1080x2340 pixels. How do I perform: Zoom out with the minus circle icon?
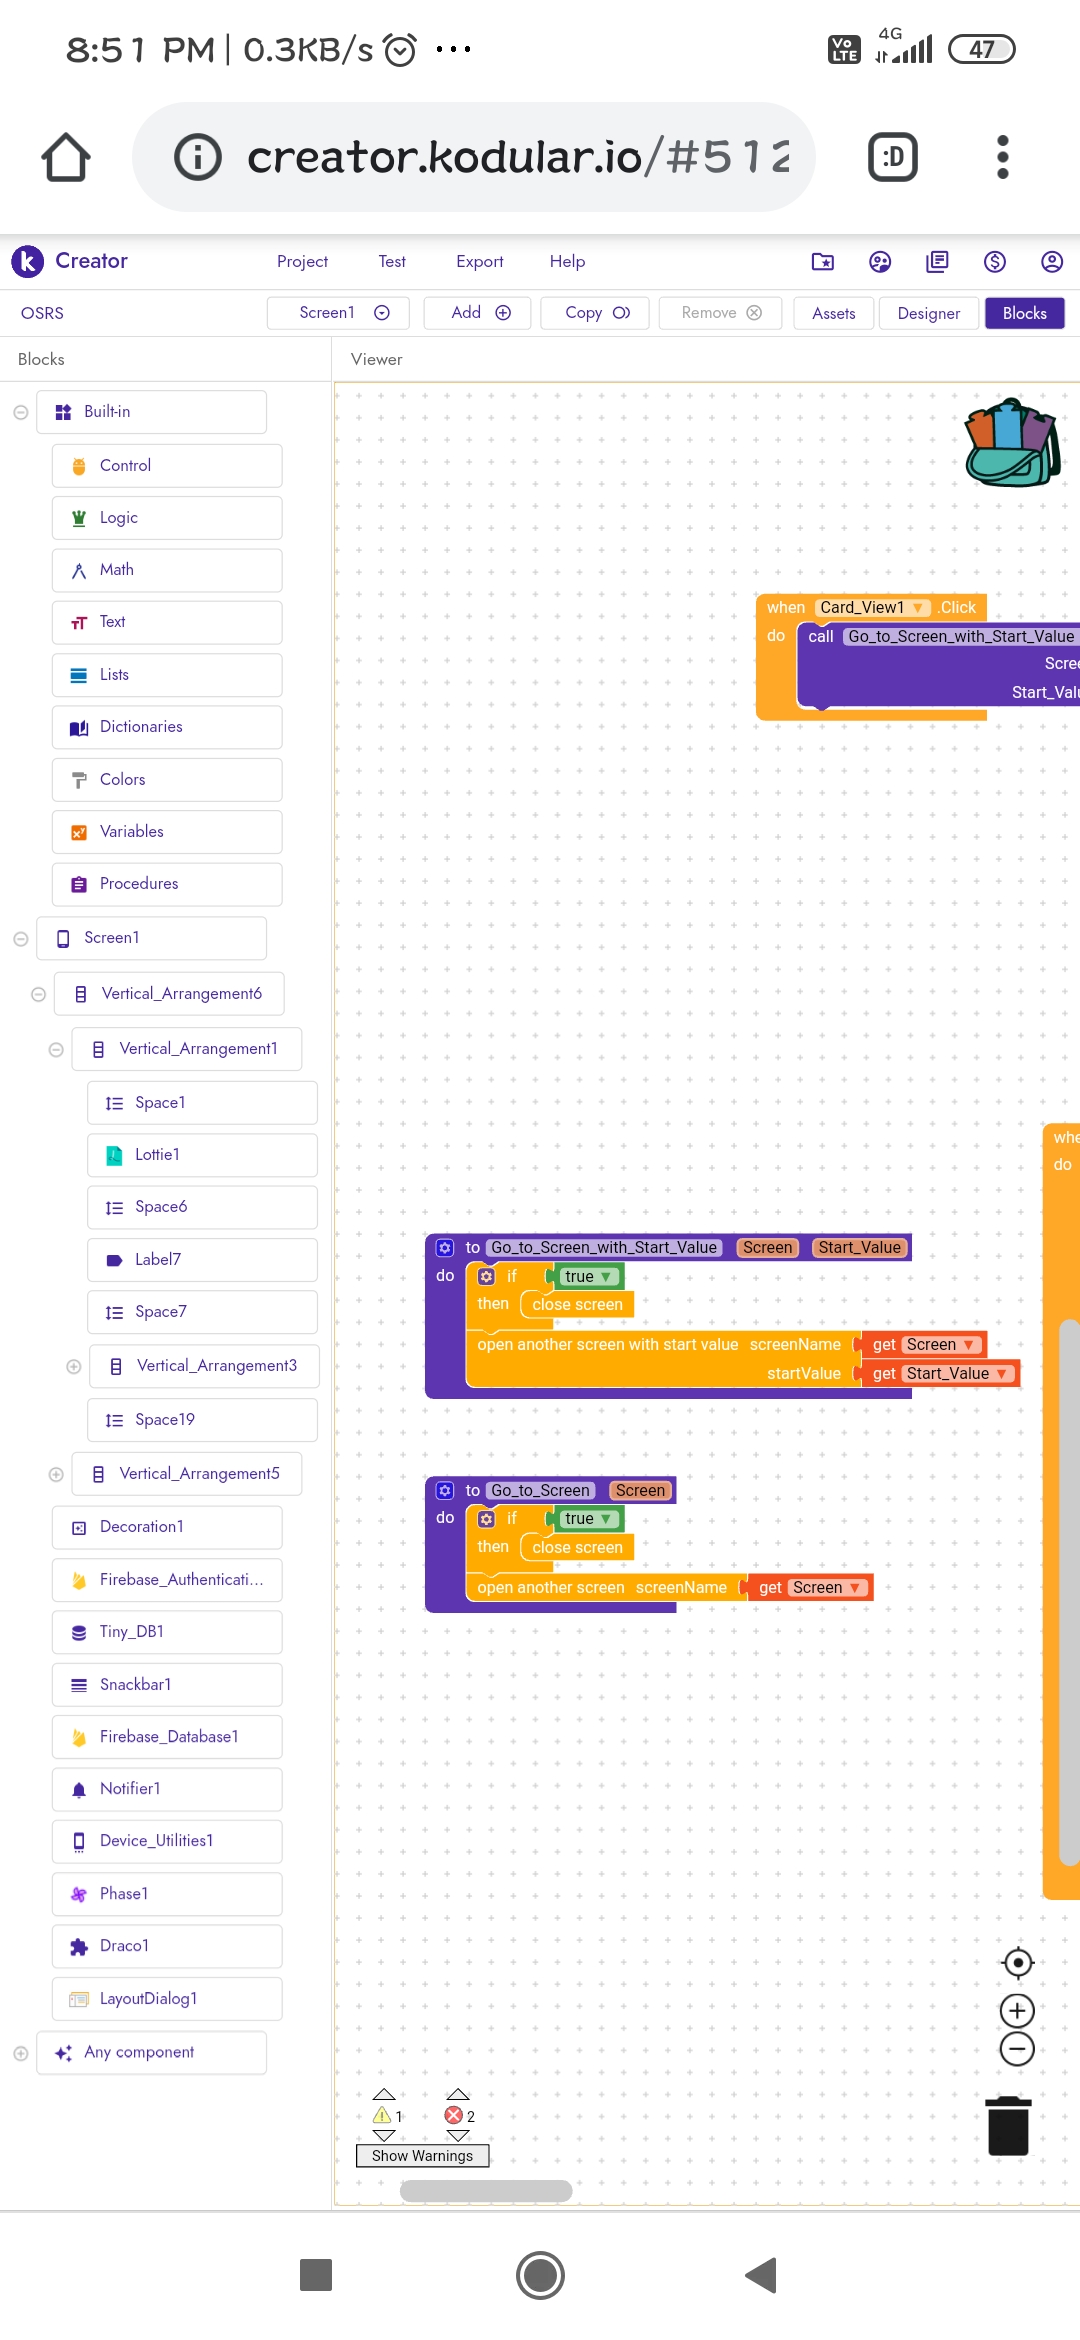pos(1017,2049)
